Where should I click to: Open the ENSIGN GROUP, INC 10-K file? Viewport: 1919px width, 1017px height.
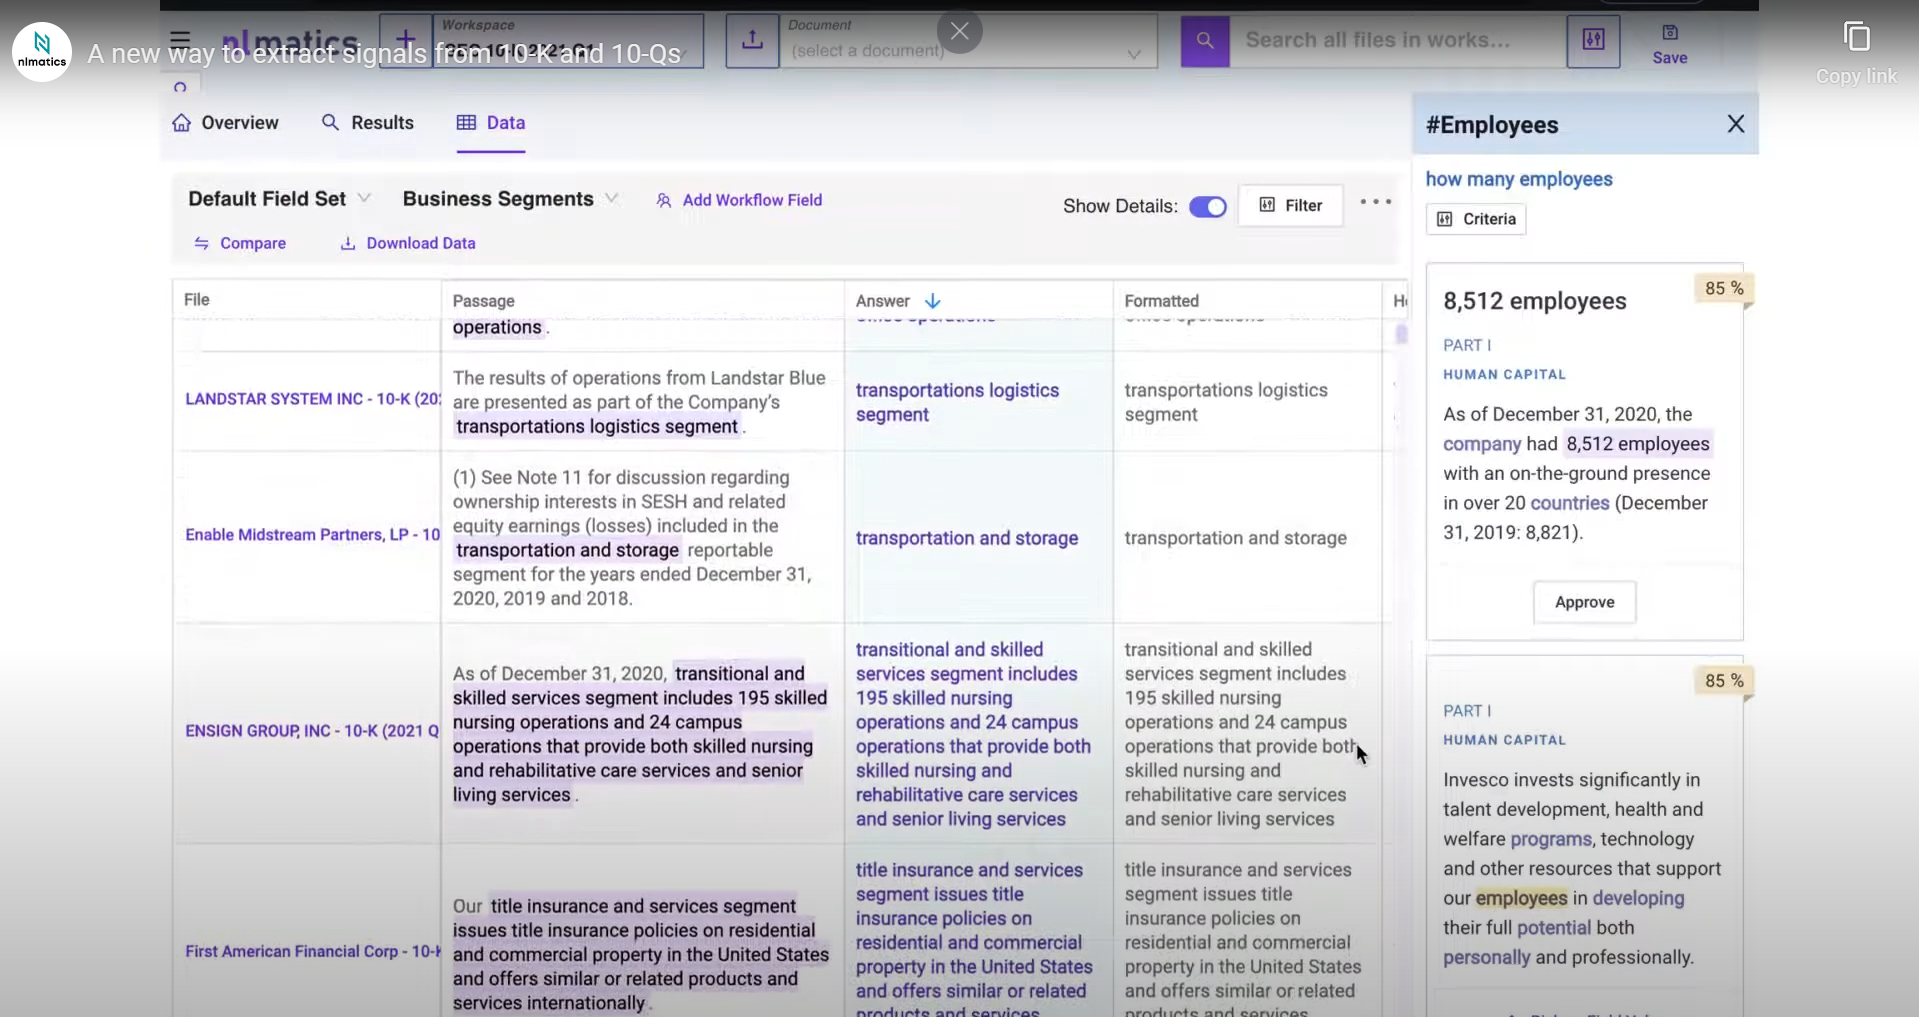[x=312, y=731]
